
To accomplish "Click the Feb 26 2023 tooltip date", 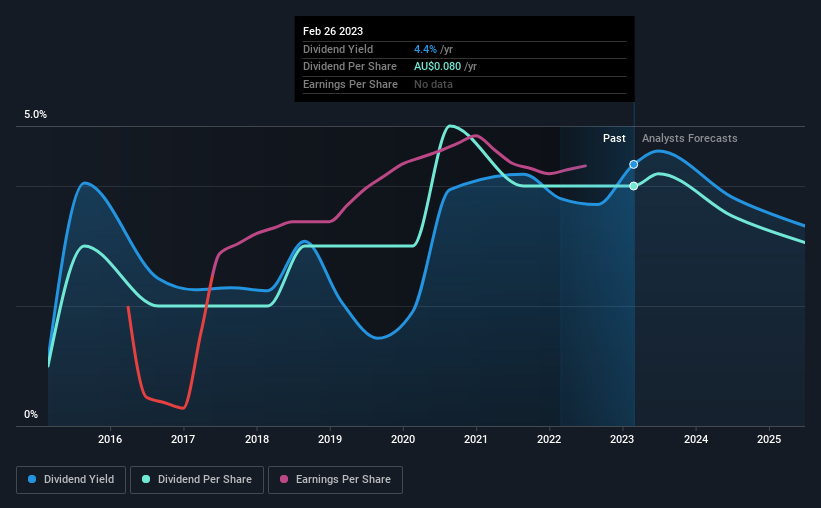I will point(333,31).
